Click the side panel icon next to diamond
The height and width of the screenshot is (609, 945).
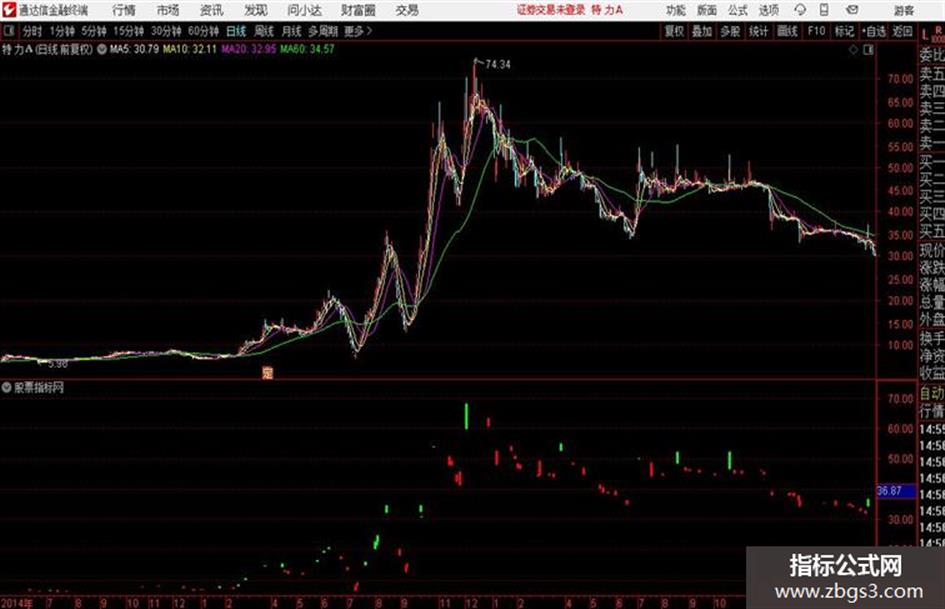click(868, 50)
